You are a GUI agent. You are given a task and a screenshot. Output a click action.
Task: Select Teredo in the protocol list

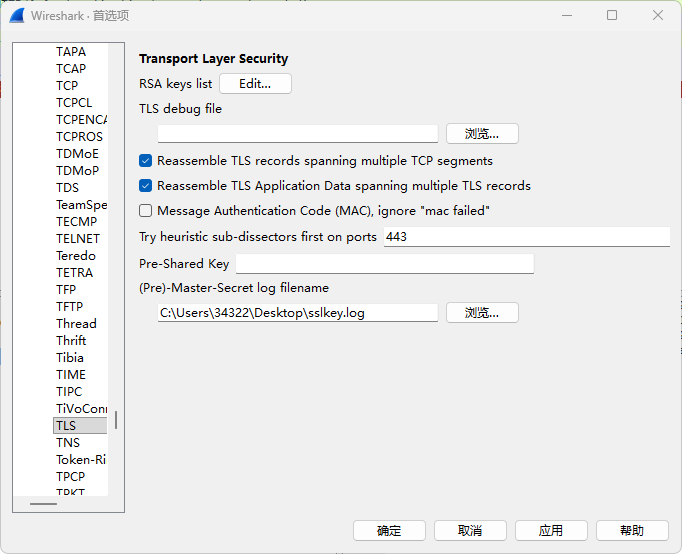[x=76, y=255]
